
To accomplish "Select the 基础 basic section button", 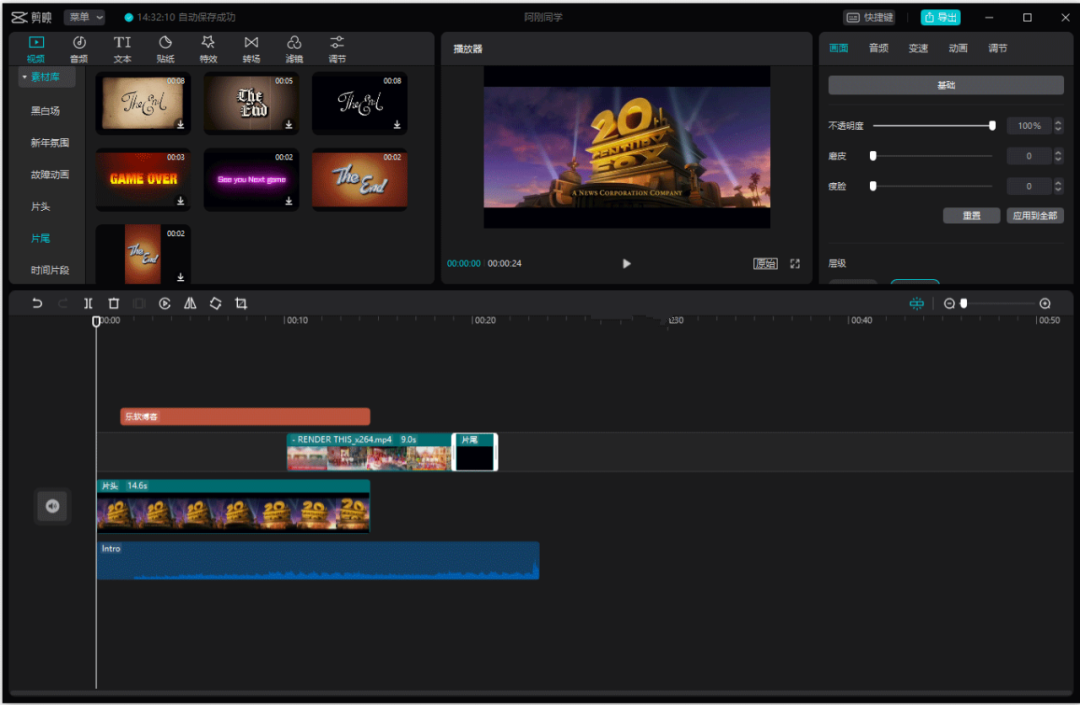I will pos(946,85).
